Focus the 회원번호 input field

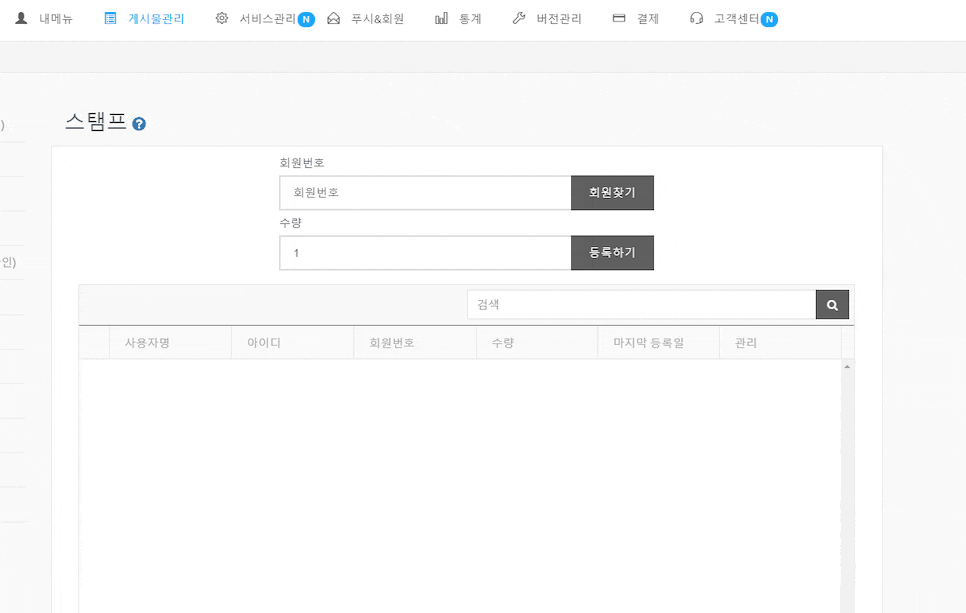[x=425, y=193]
